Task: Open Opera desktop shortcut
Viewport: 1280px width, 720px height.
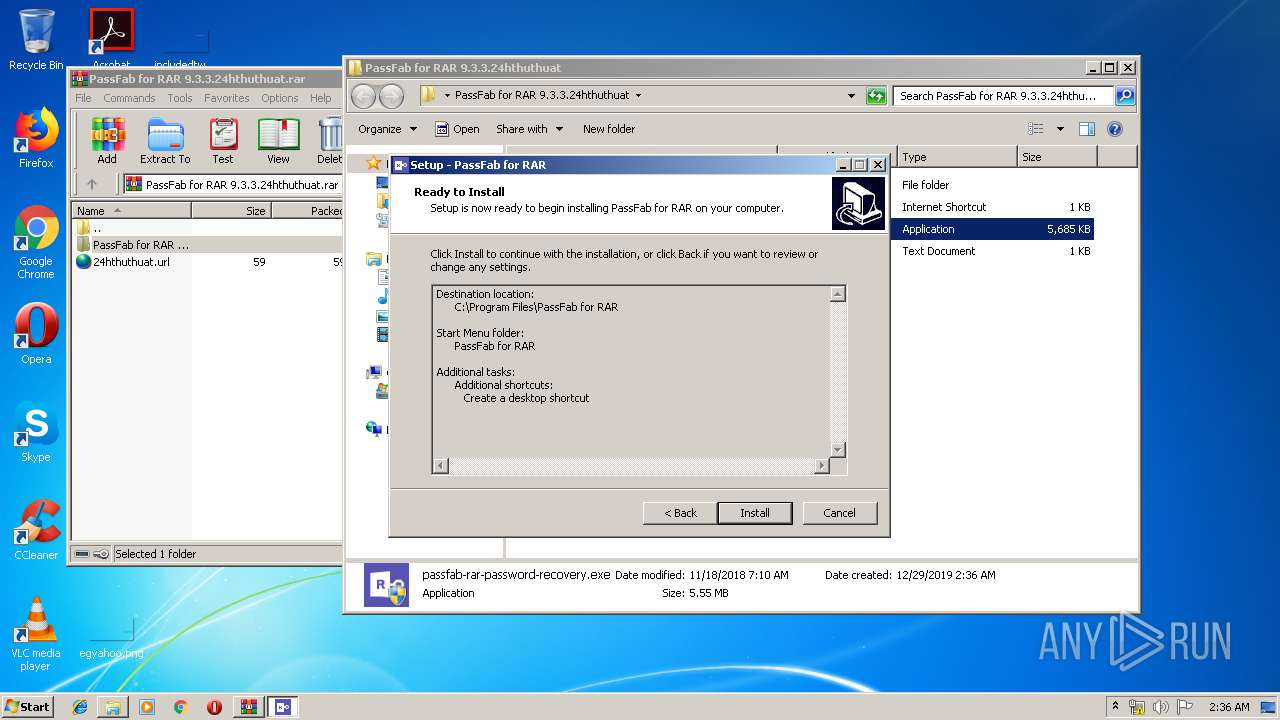Action: pos(36,334)
